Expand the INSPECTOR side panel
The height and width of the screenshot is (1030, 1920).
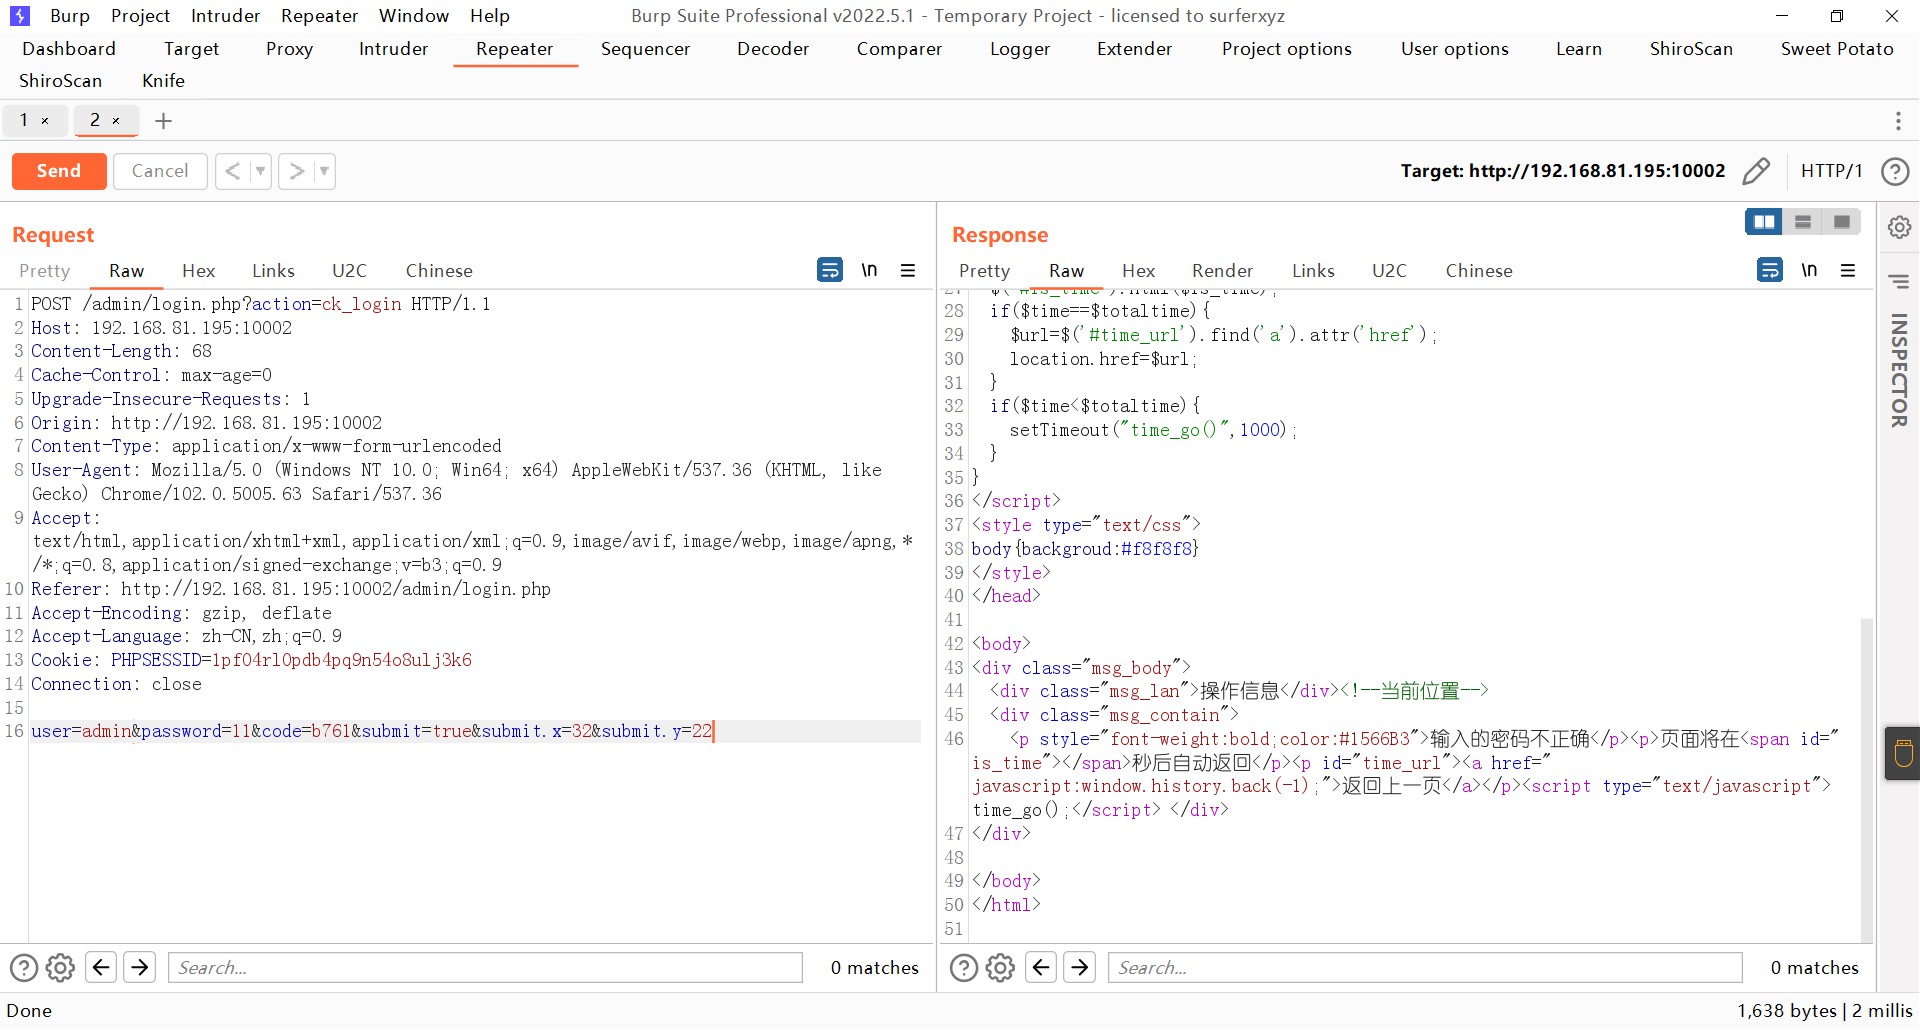tap(1899, 370)
